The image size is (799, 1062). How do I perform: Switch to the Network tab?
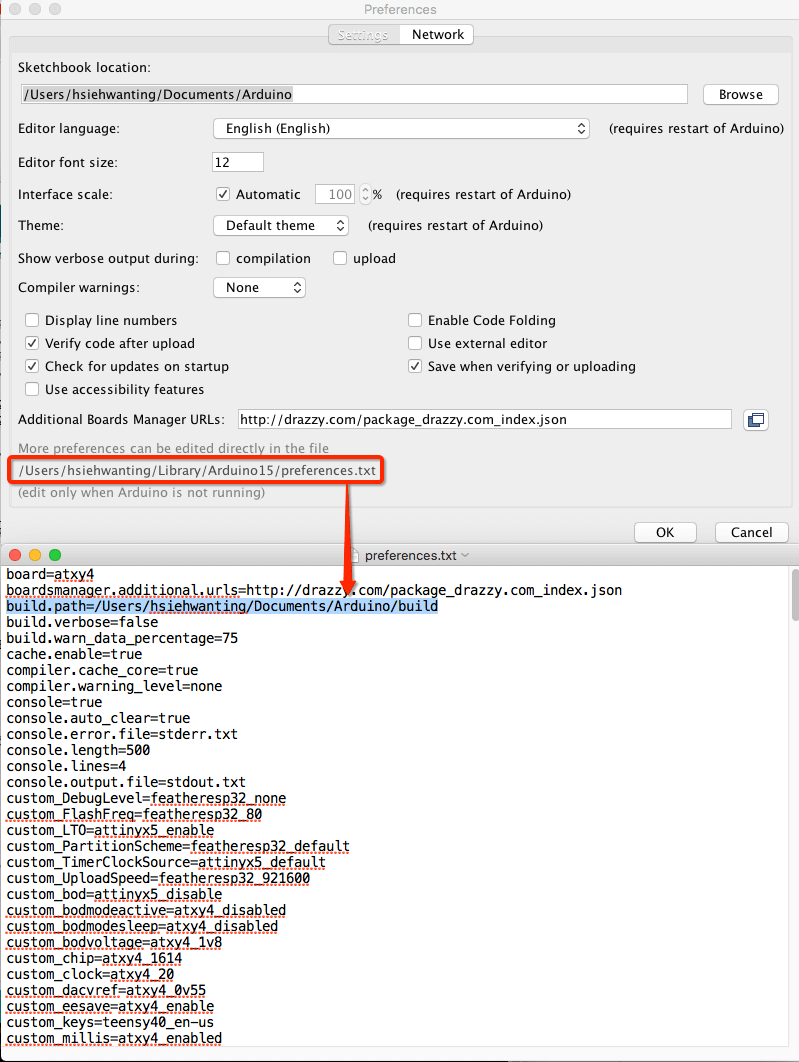pyautogui.click(x=437, y=35)
